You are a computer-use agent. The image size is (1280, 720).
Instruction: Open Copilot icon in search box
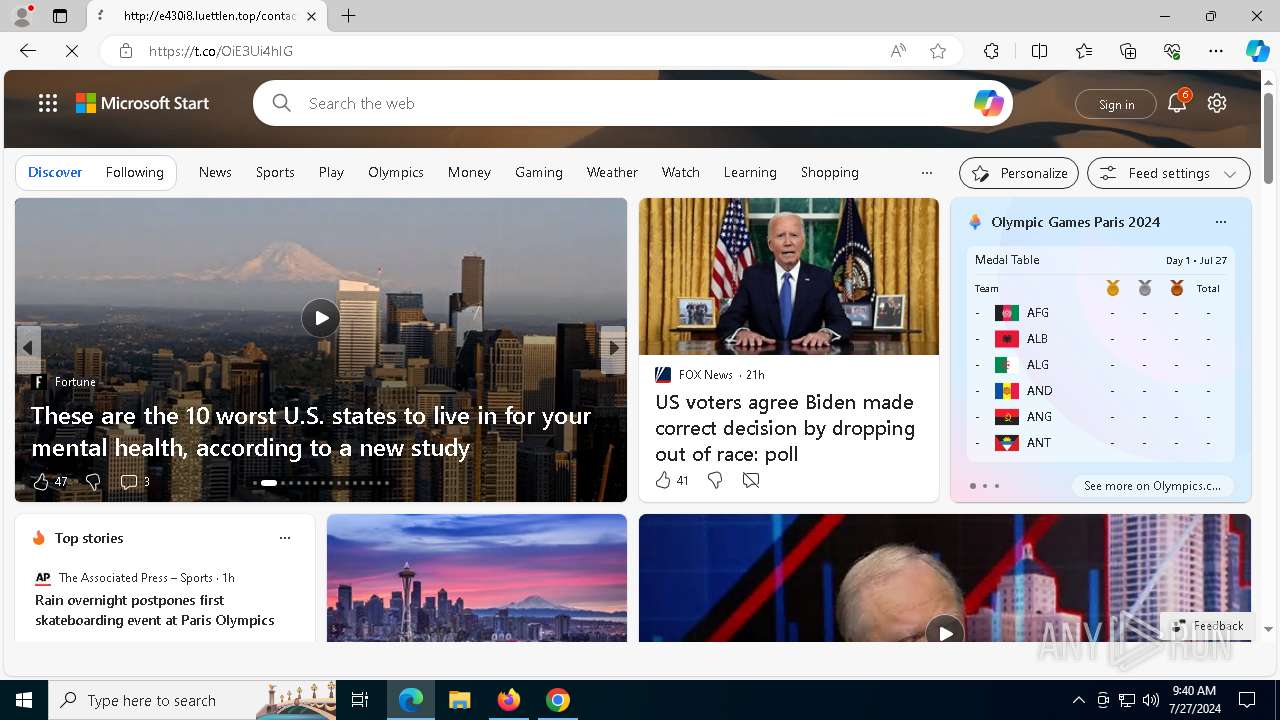pyautogui.click(x=988, y=103)
